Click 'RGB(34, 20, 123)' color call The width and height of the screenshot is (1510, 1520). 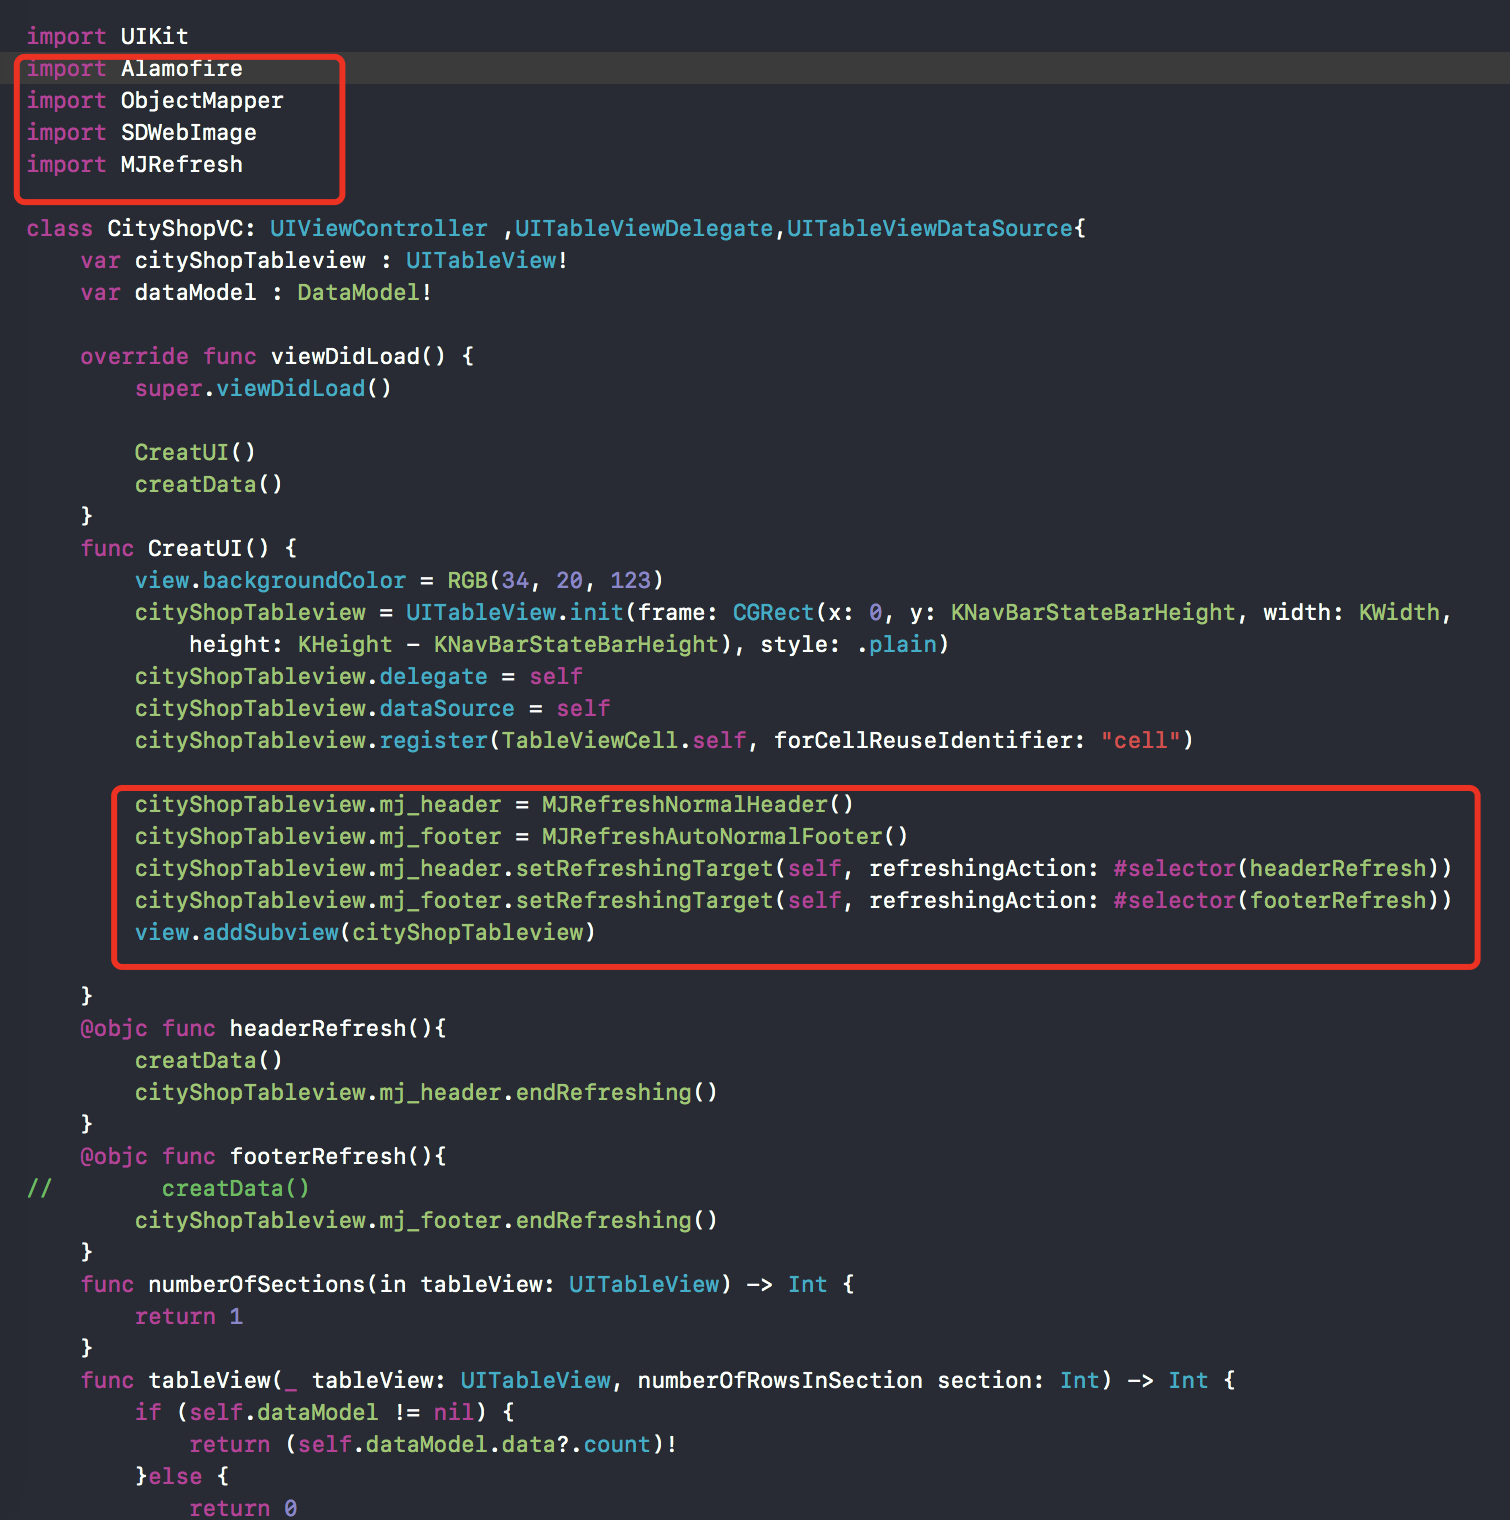coord(555,581)
